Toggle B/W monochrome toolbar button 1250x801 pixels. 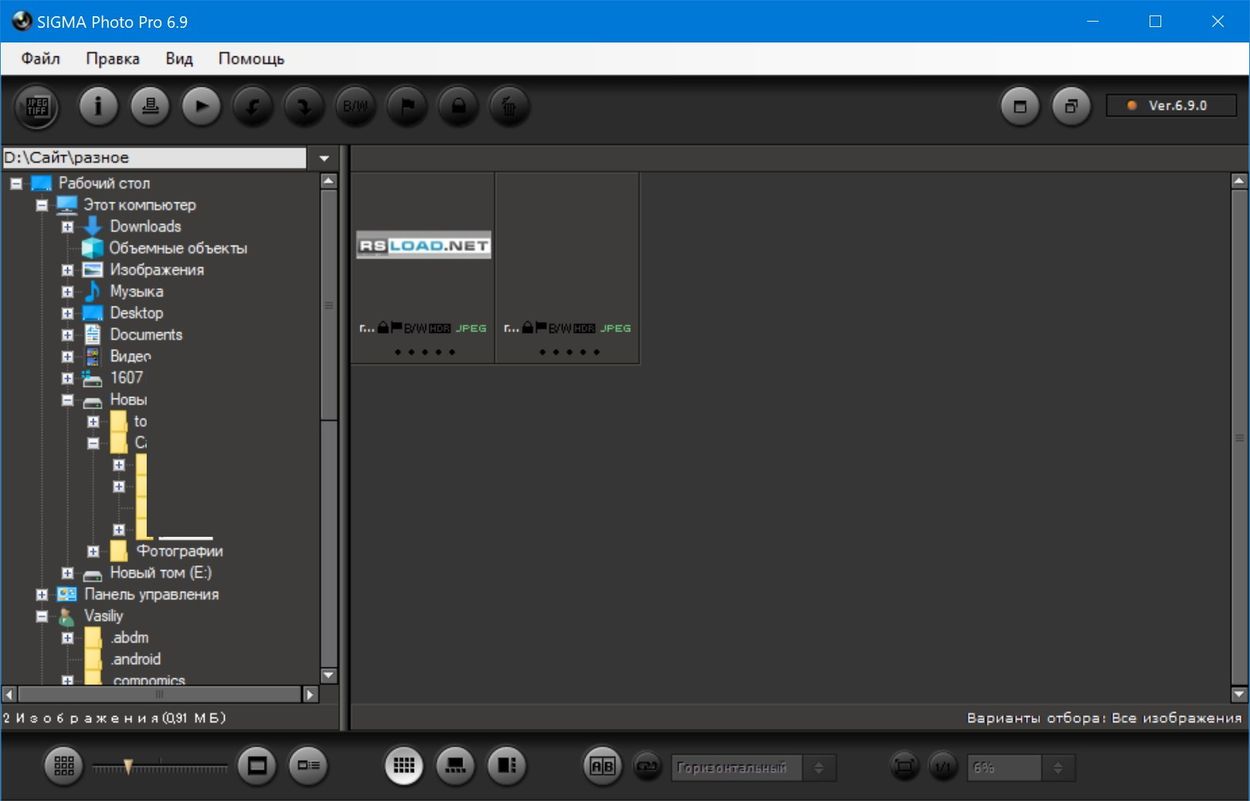(x=355, y=106)
